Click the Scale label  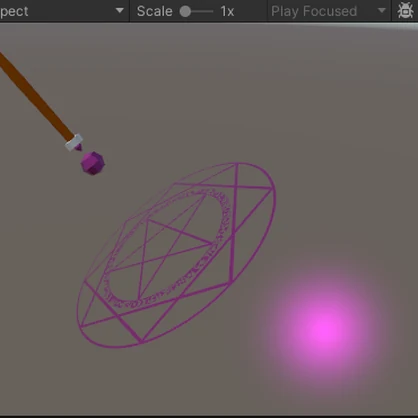(x=155, y=11)
